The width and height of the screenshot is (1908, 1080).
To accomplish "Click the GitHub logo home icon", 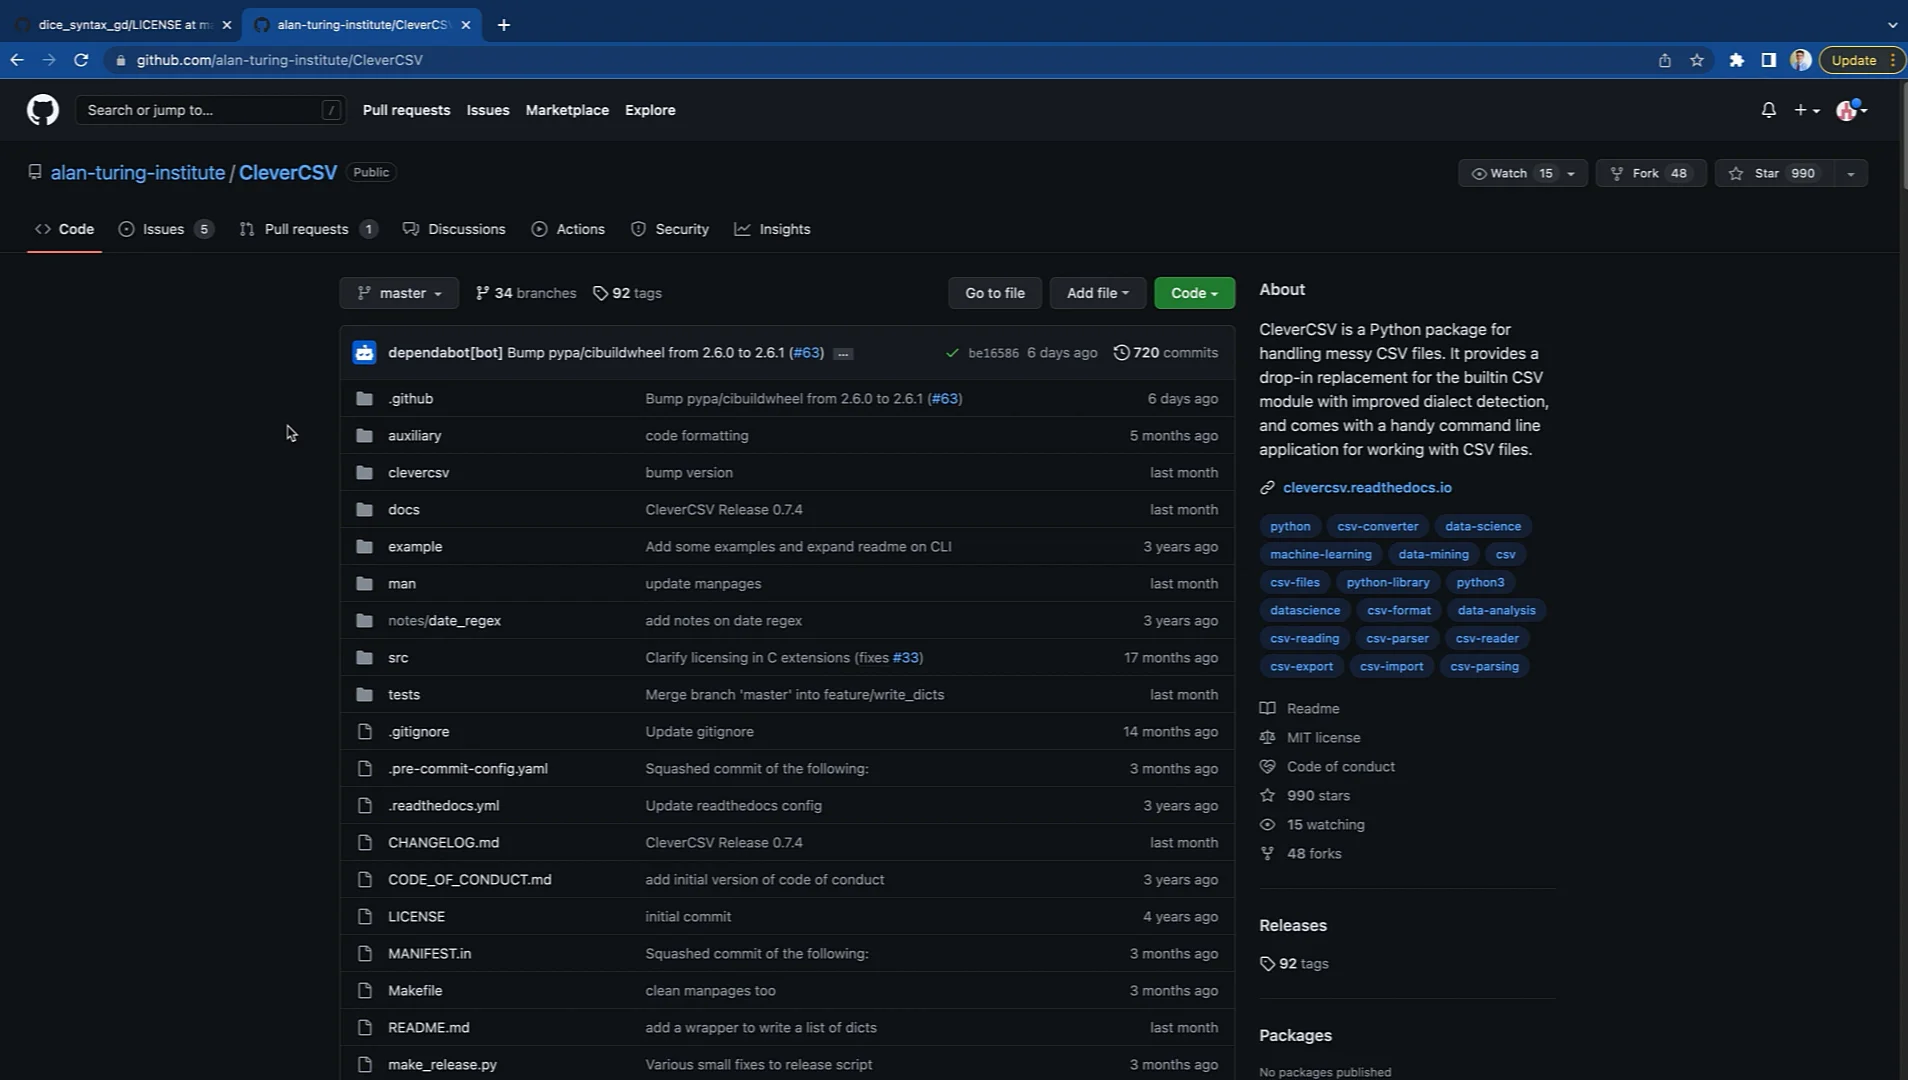I will 42,110.
